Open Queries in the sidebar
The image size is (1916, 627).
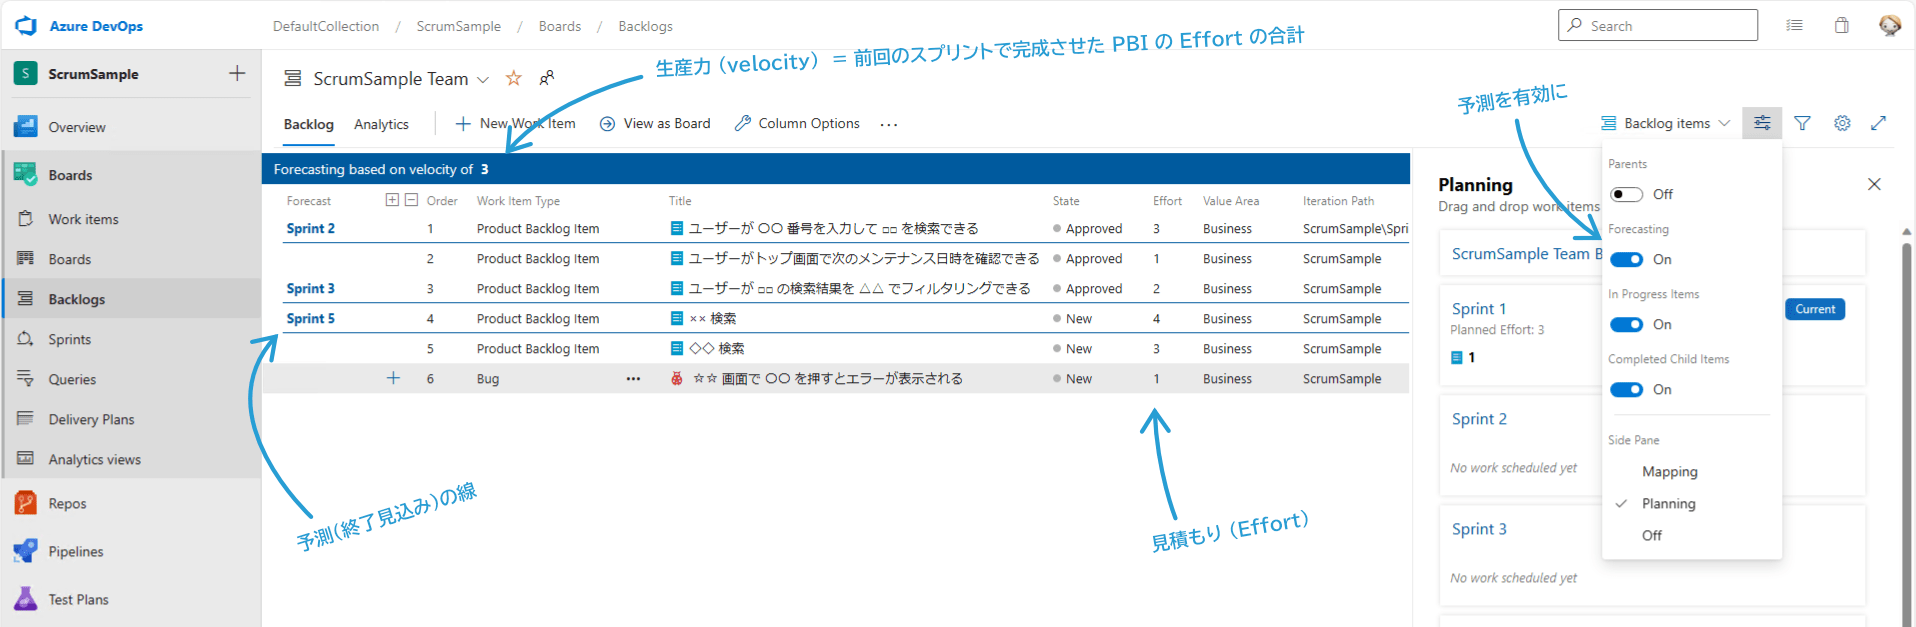click(x=72, y=379)
